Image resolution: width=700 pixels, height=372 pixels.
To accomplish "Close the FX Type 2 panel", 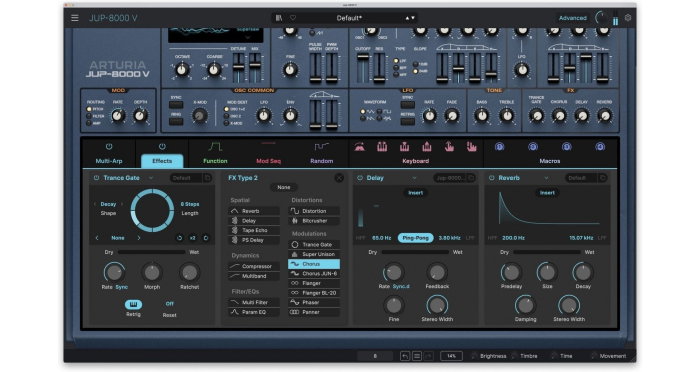I will point(339,178).
